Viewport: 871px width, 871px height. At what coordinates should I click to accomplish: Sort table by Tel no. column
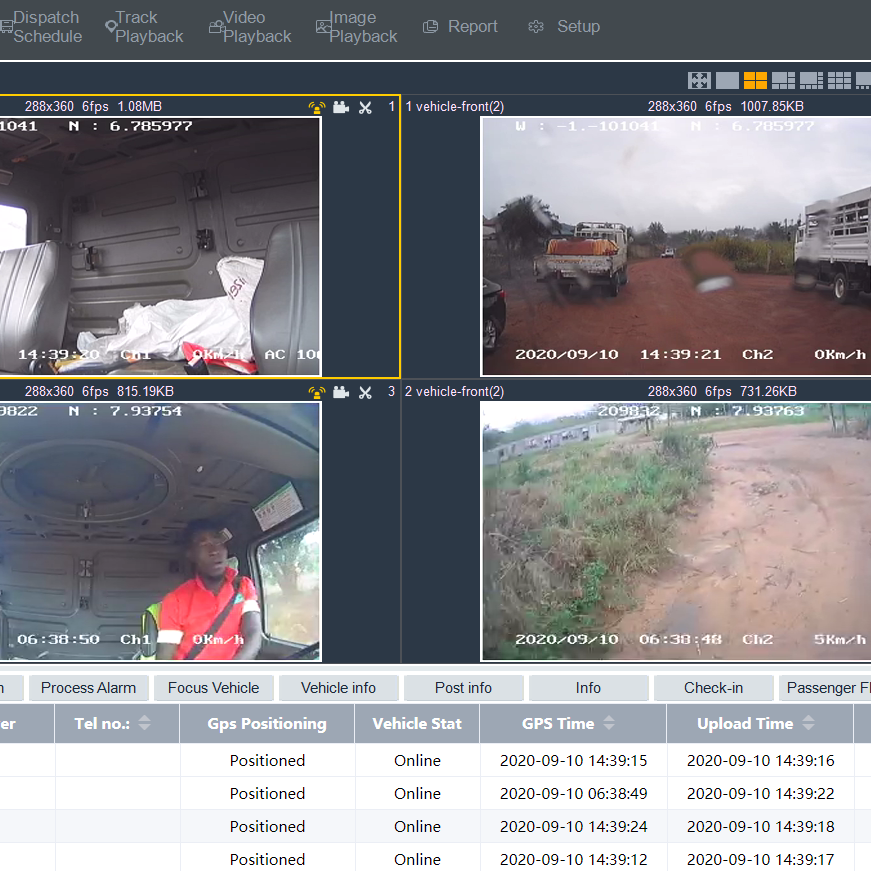click(x=144, y=723)
